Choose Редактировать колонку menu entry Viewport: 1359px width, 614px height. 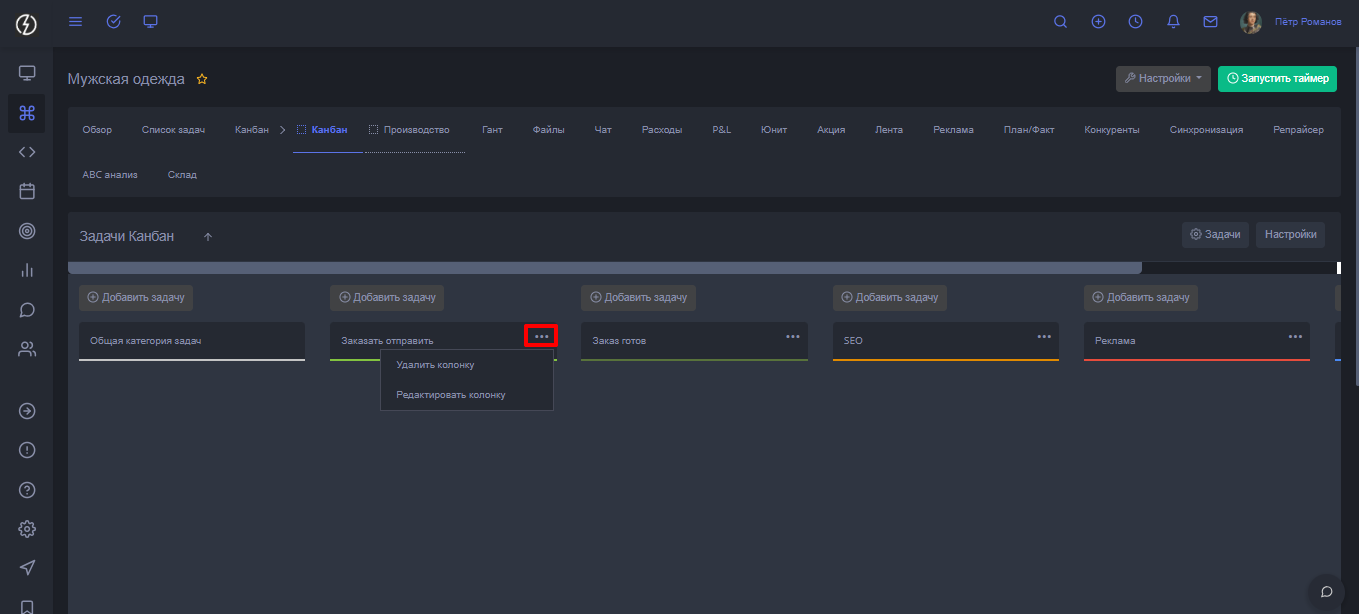[x=451, y=395]
